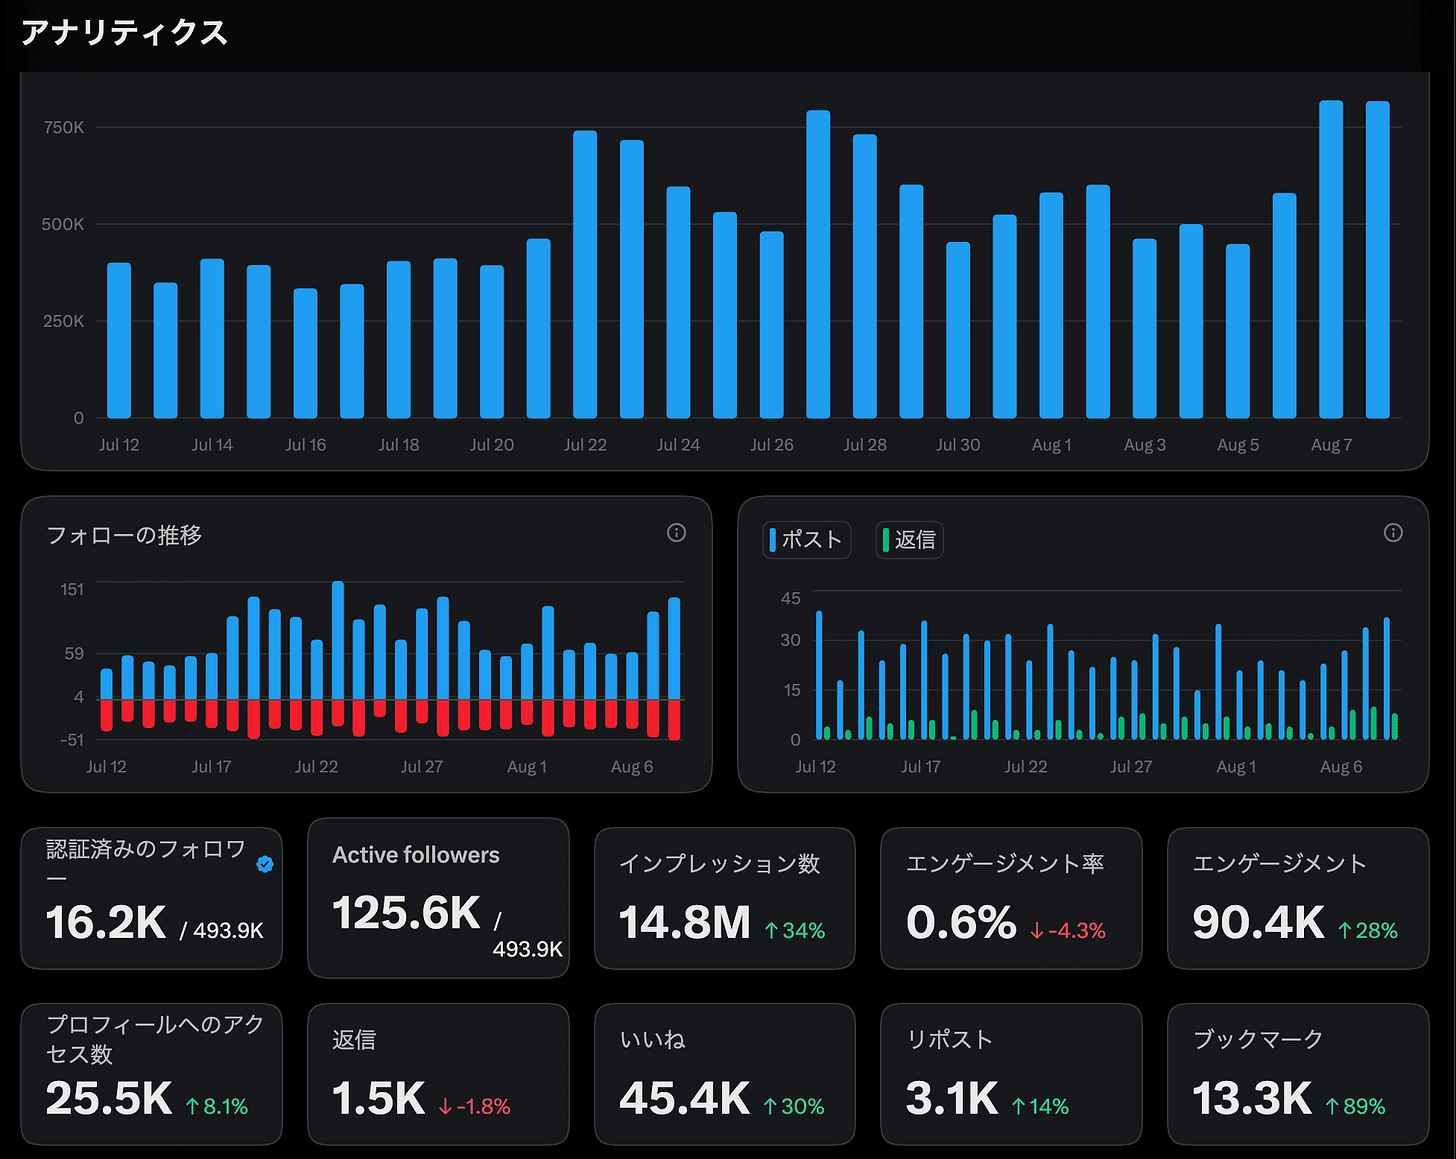1456x1159 pixels.
Task: Click the アナリティクス page heading
Action: point(124,33)
